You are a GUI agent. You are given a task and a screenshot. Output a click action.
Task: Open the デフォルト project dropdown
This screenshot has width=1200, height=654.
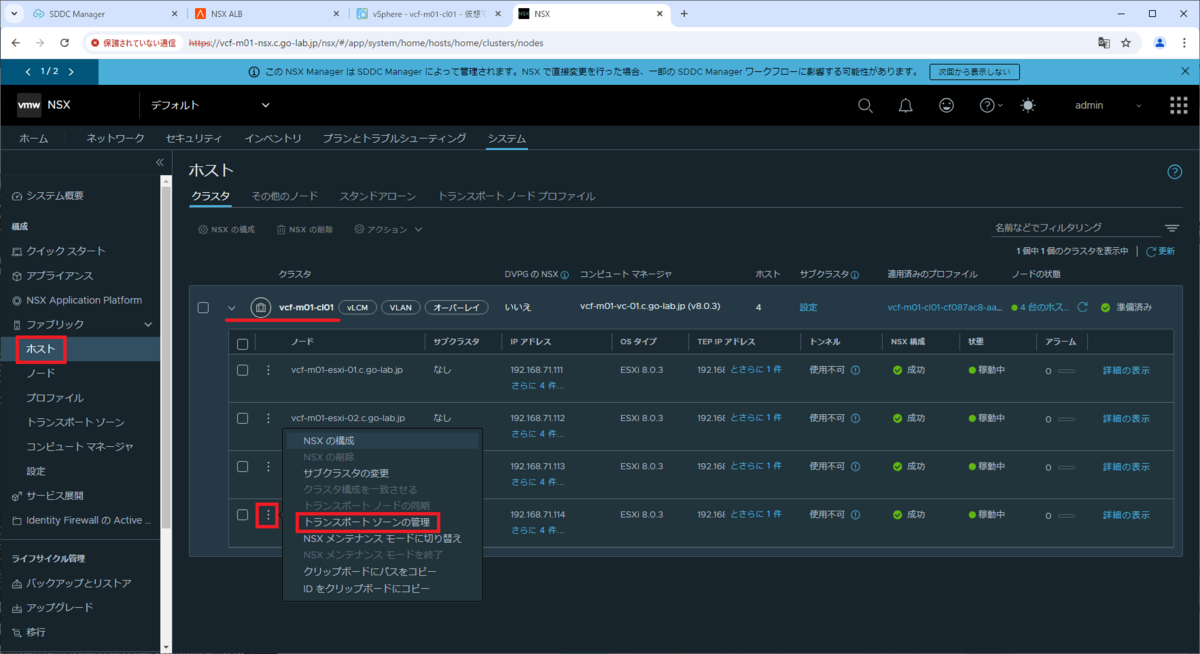(210, 105)
